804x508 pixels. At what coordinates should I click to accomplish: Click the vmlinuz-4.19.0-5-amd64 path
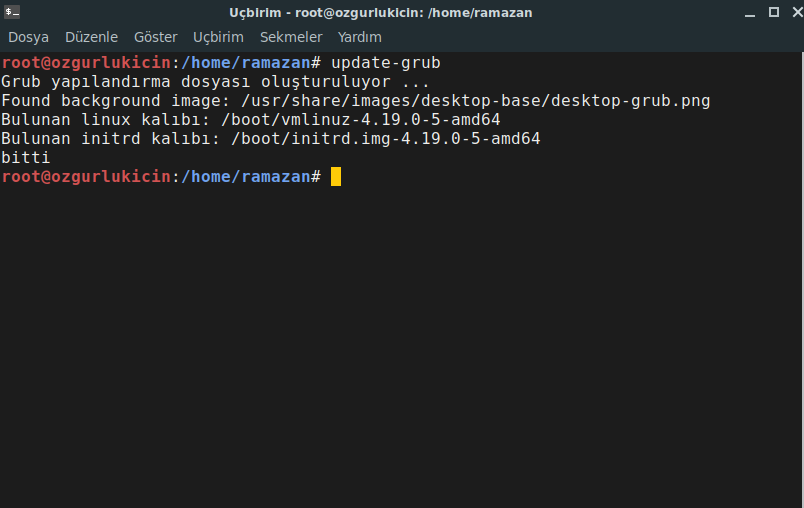click(x=360, y=119)
